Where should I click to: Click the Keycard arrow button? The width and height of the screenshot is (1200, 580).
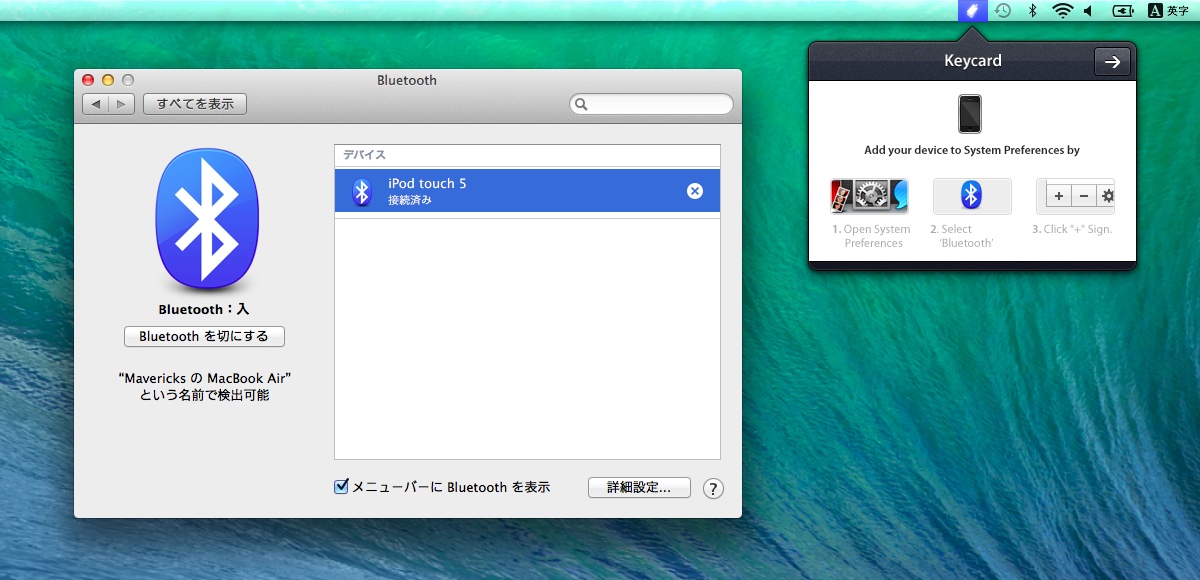(1112, 61)
